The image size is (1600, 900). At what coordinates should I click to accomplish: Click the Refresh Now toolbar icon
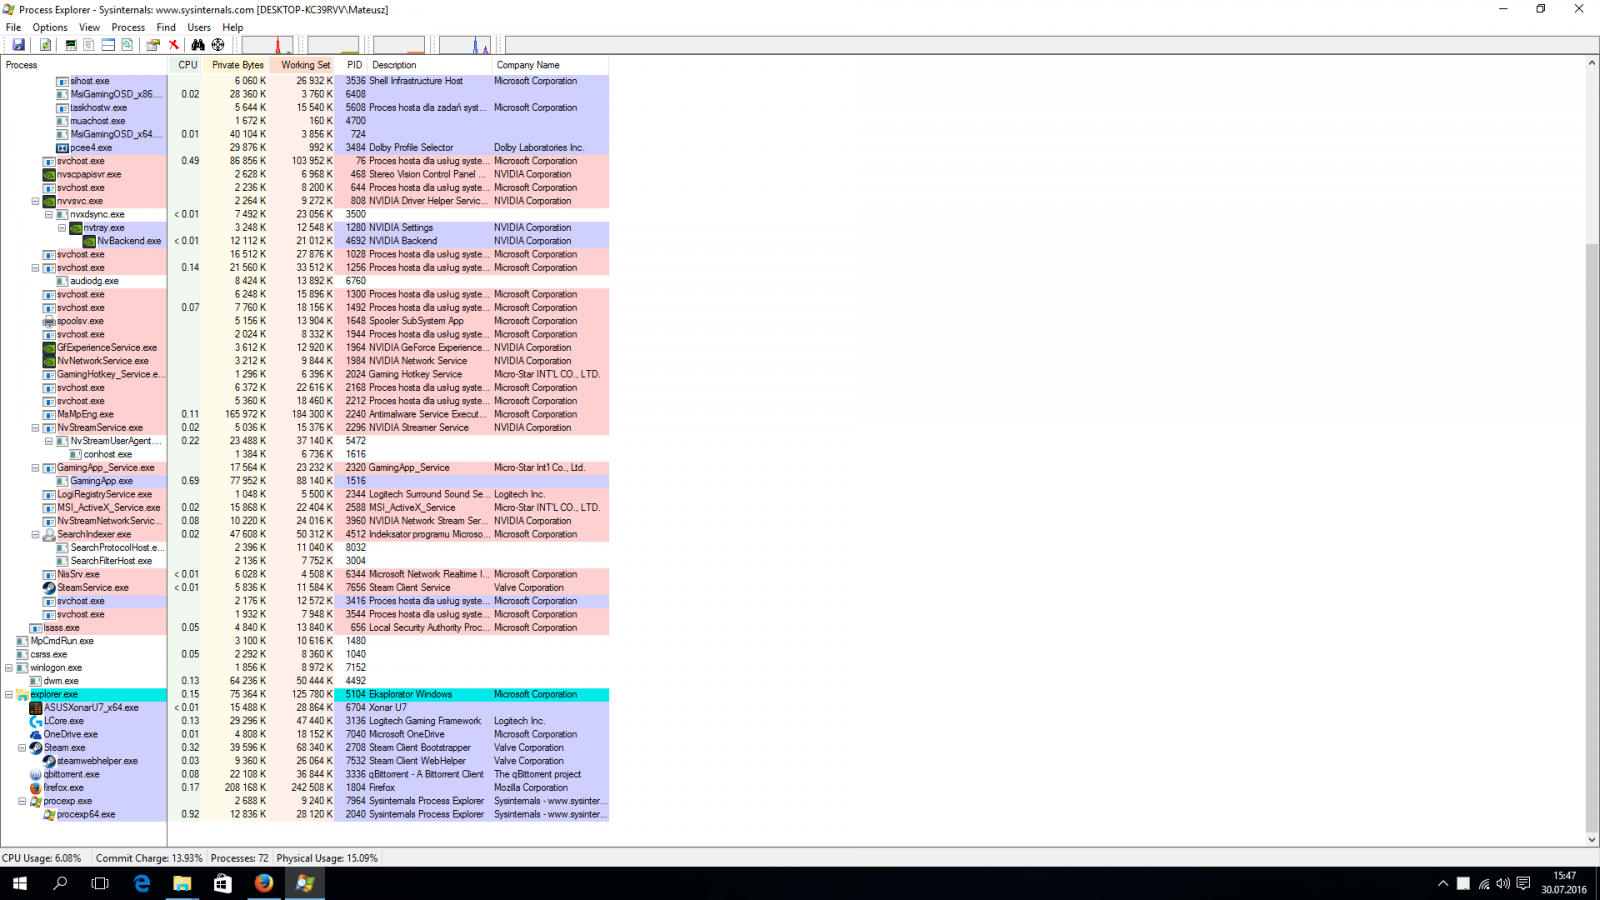click(45, 45)
